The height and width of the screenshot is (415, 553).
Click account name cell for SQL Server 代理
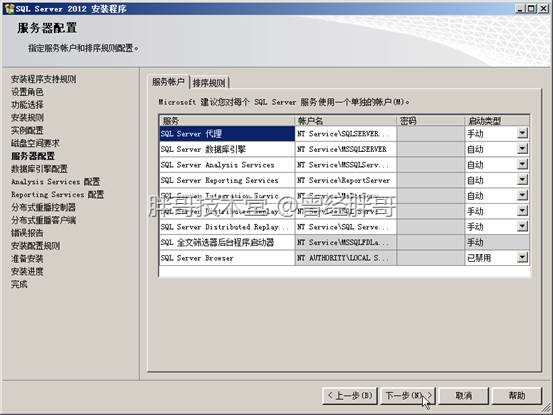(346, 134)
